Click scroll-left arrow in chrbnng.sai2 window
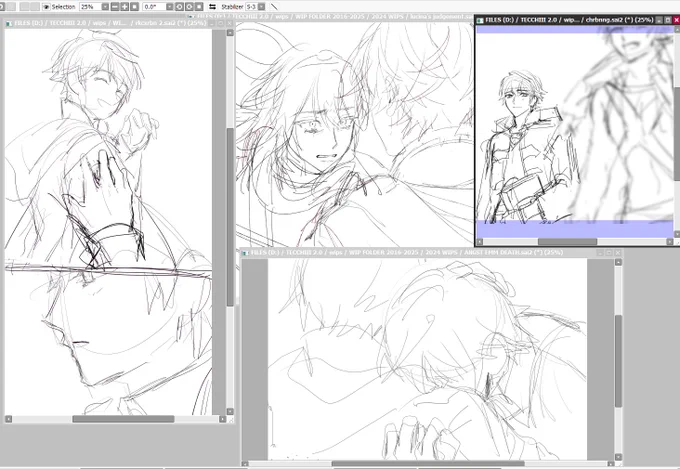 coord(480,242)
